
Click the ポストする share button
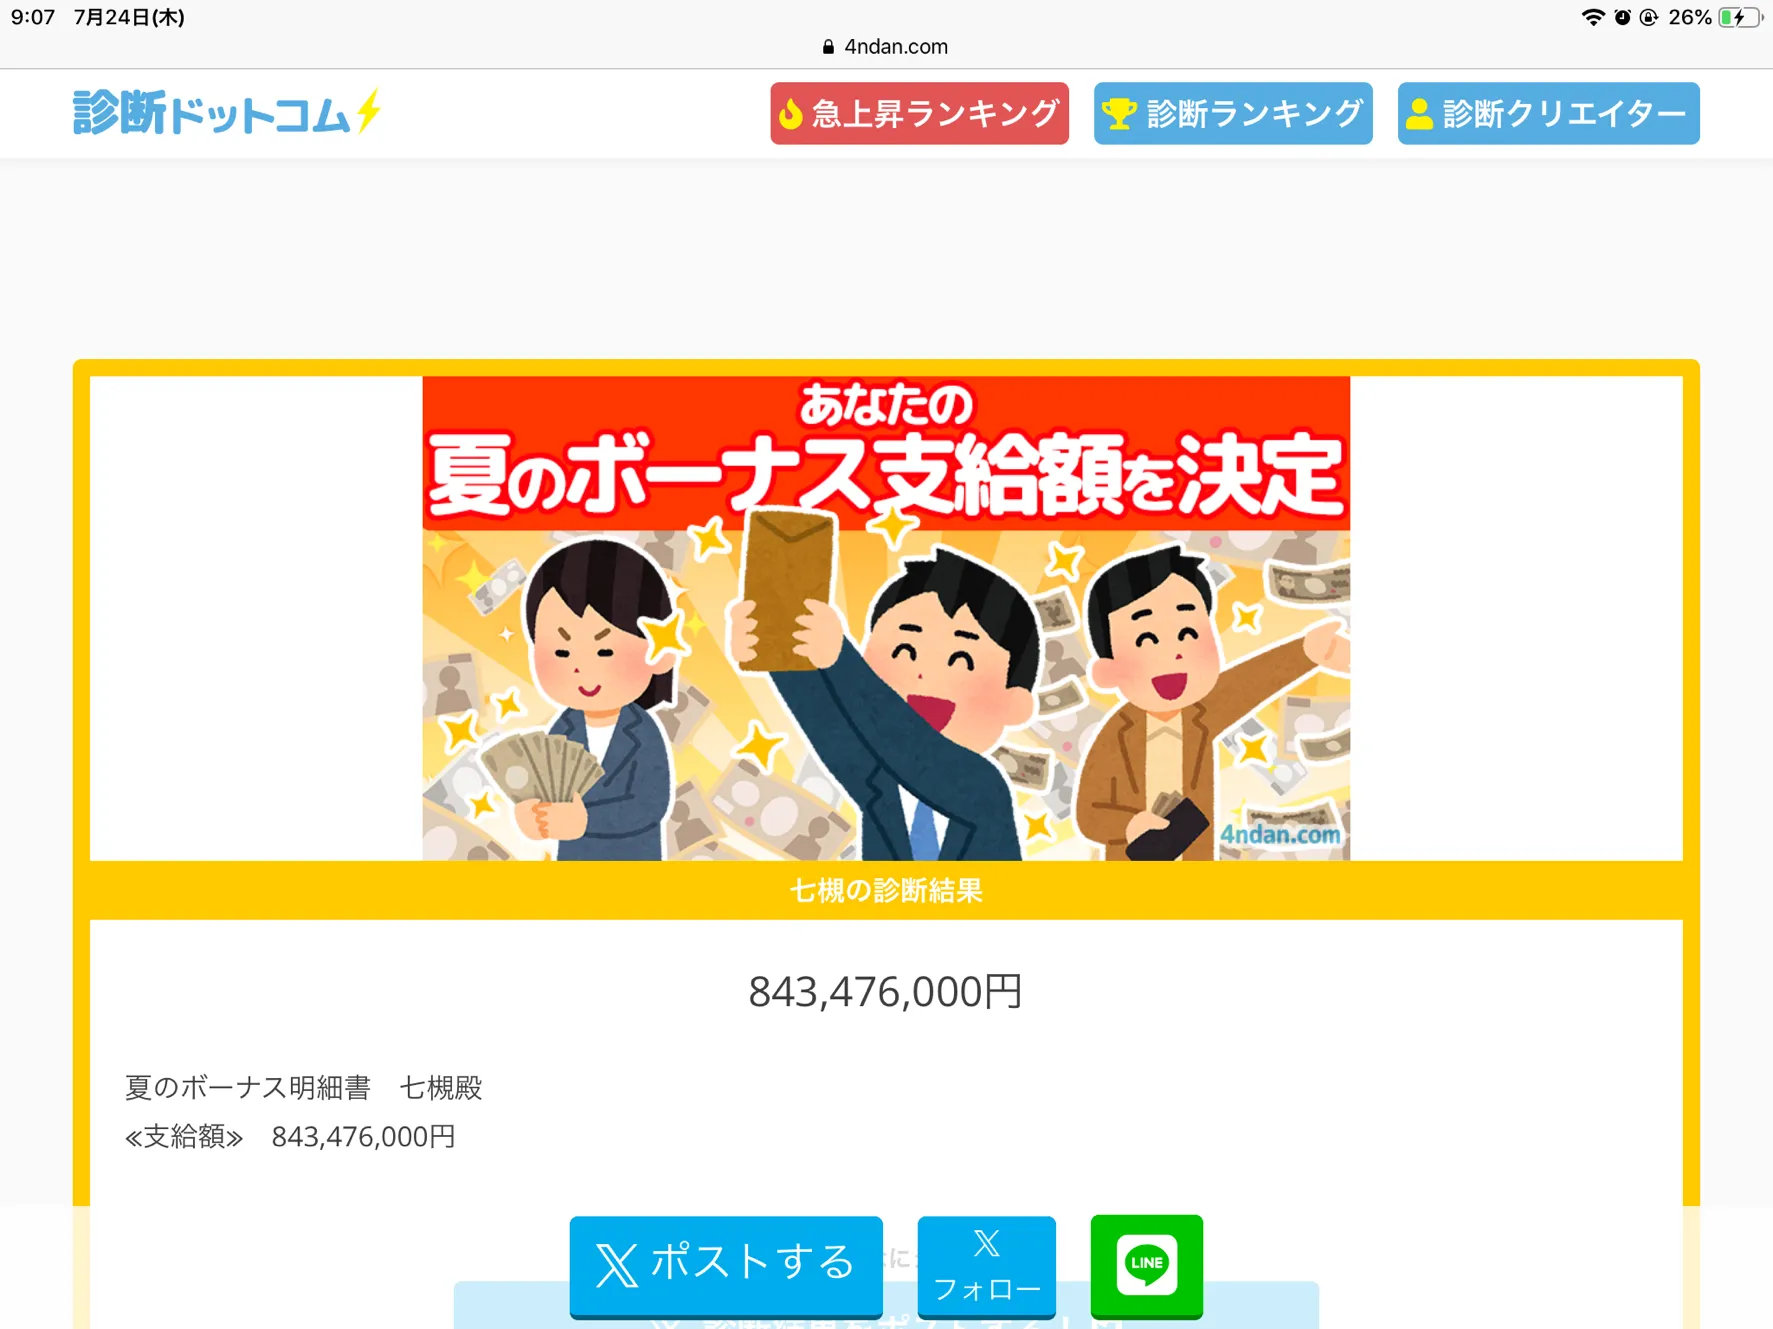click(726, 1265)
